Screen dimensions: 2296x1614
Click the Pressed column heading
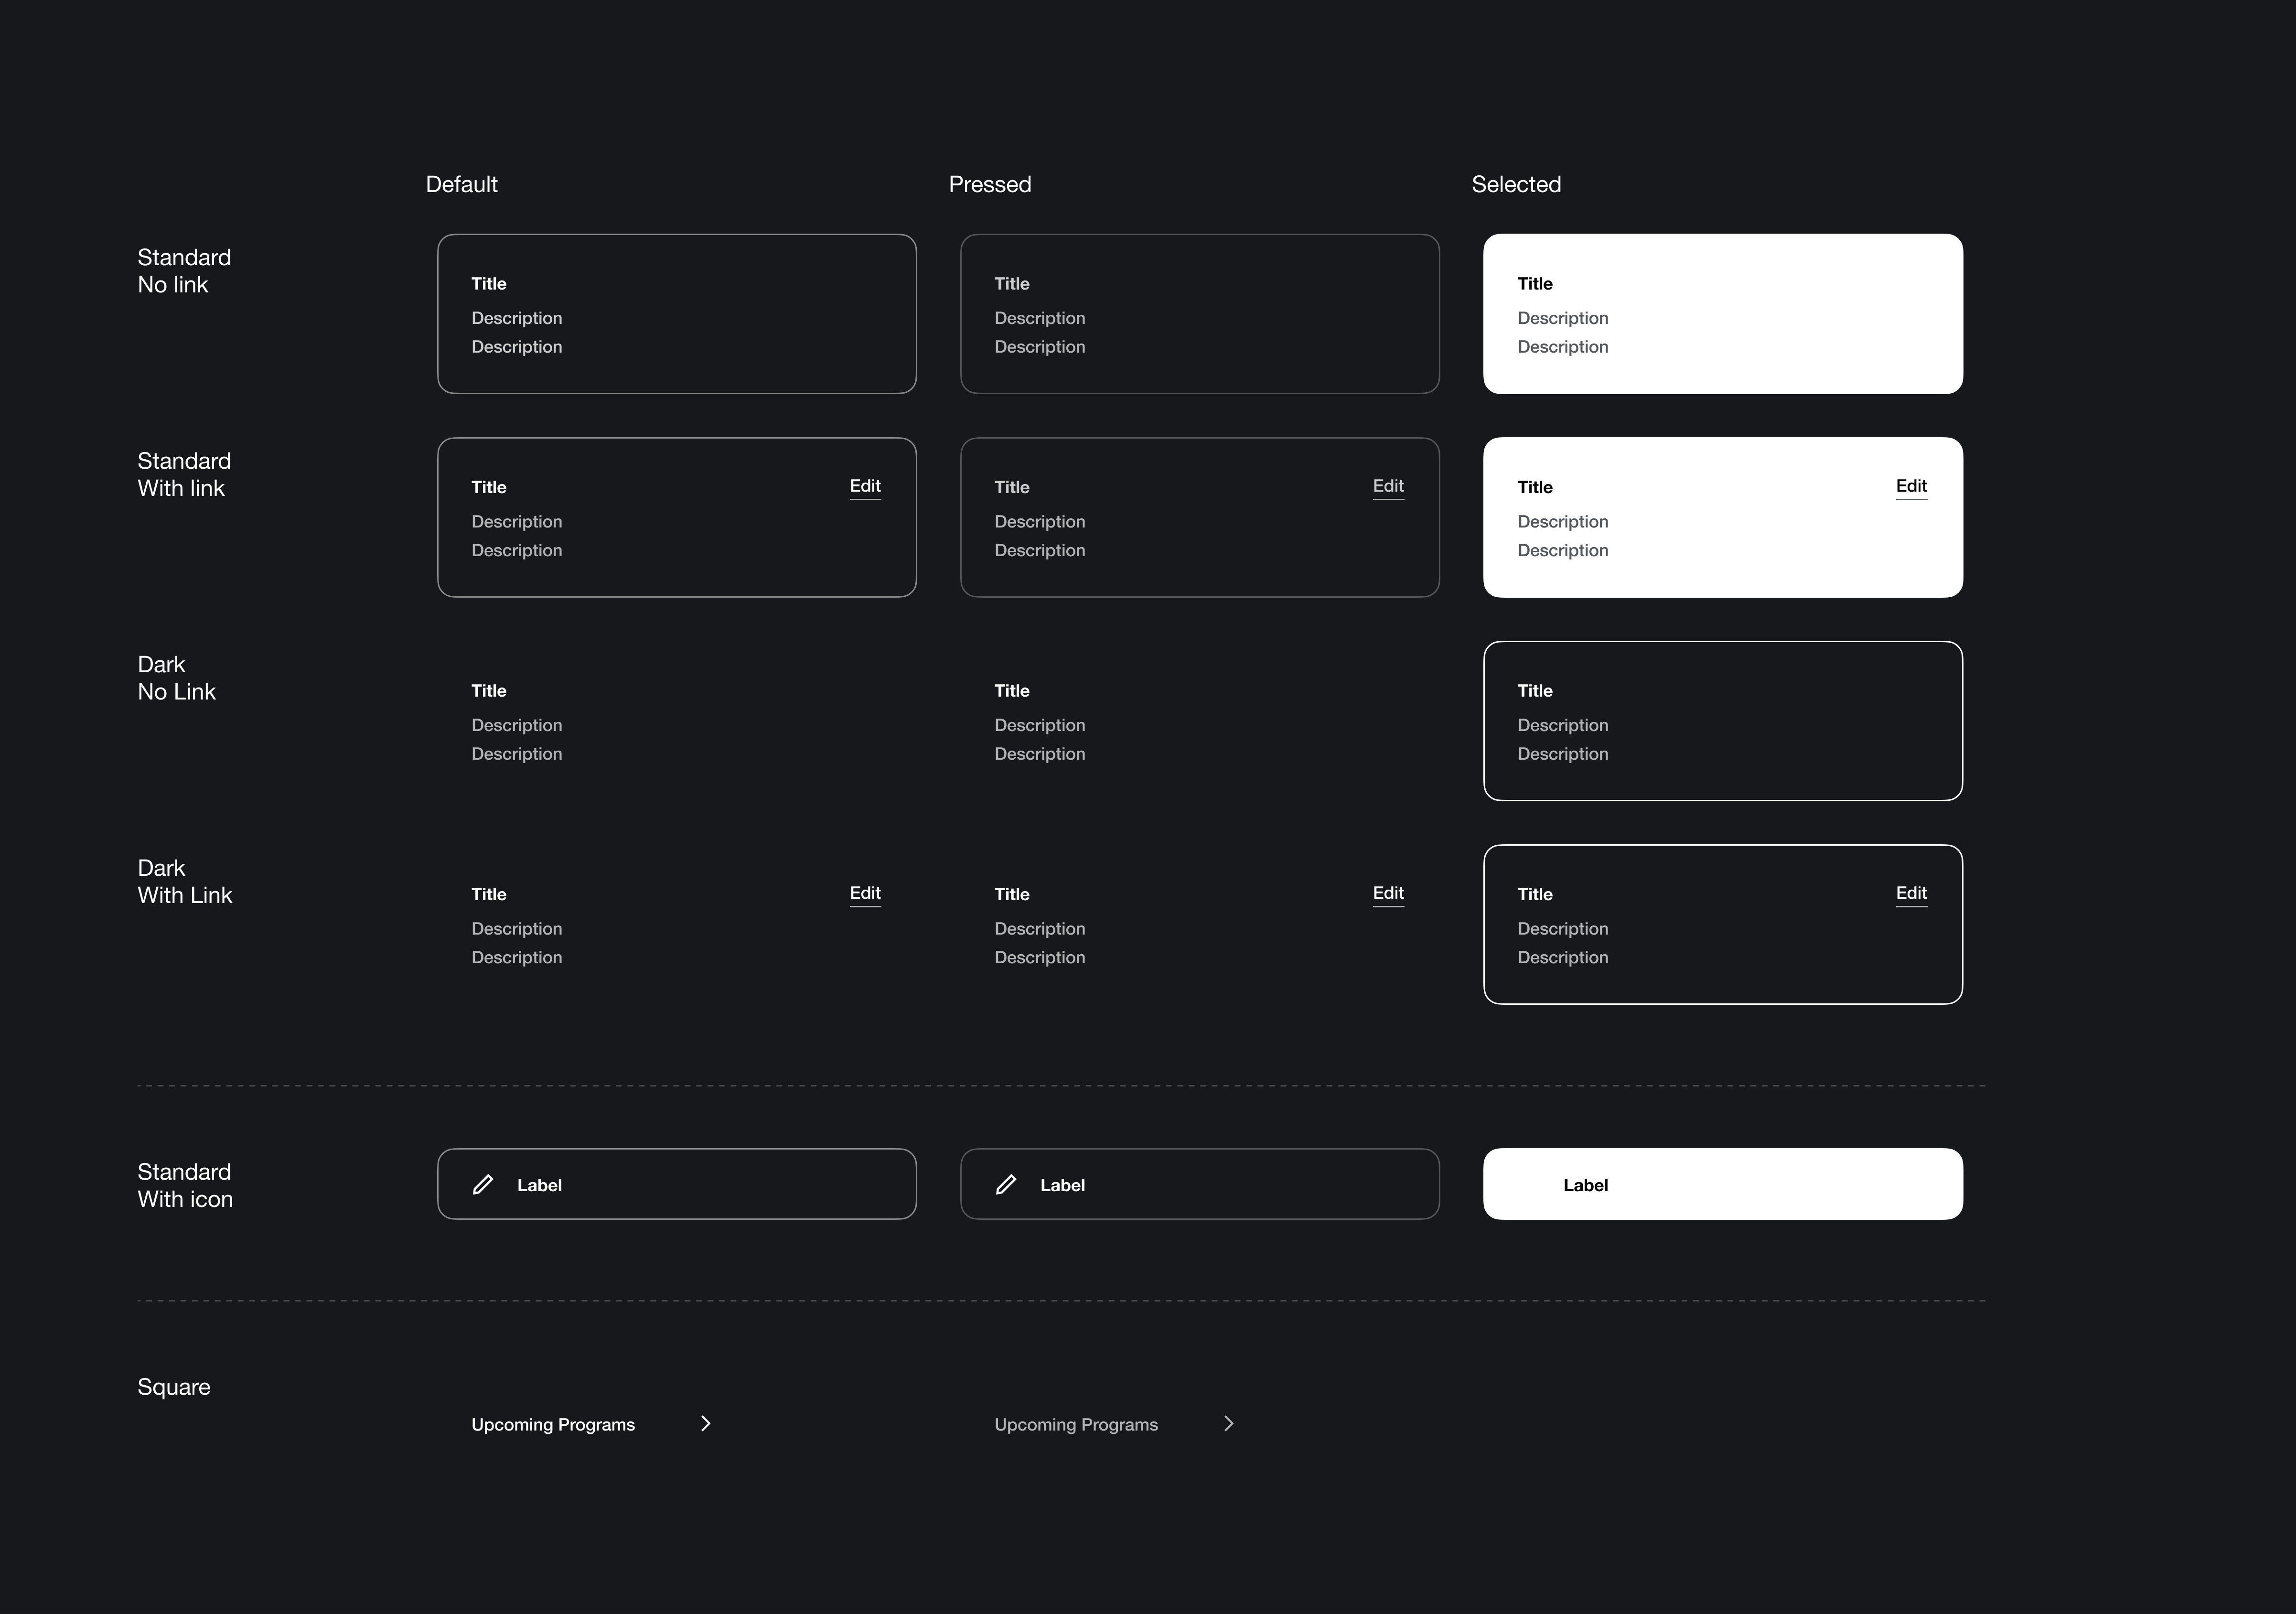(990, 185)
